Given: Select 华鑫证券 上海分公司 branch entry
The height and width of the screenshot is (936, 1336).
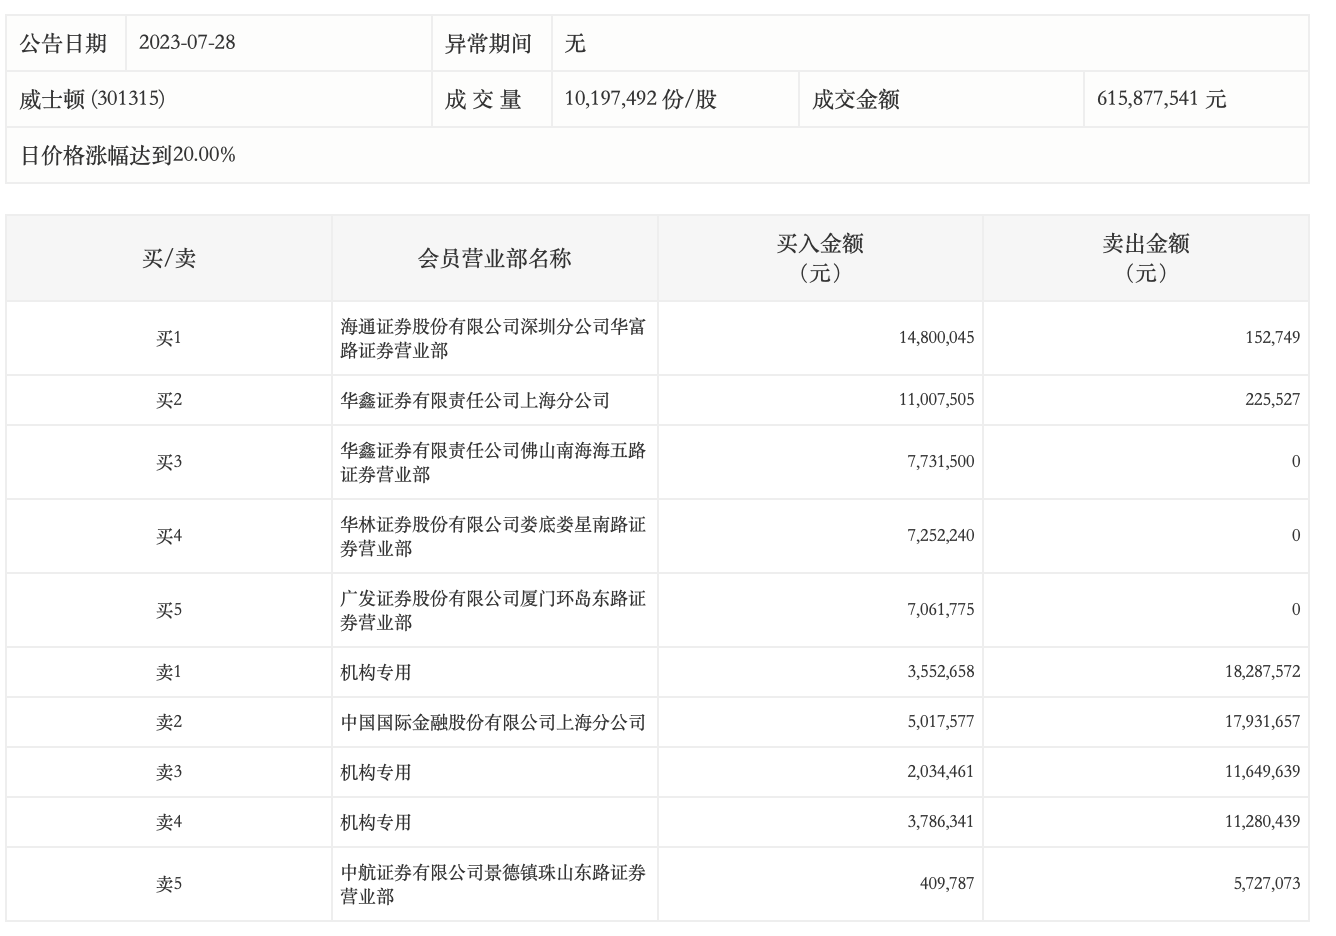Looking at the screenshot, I should point(475,400).
